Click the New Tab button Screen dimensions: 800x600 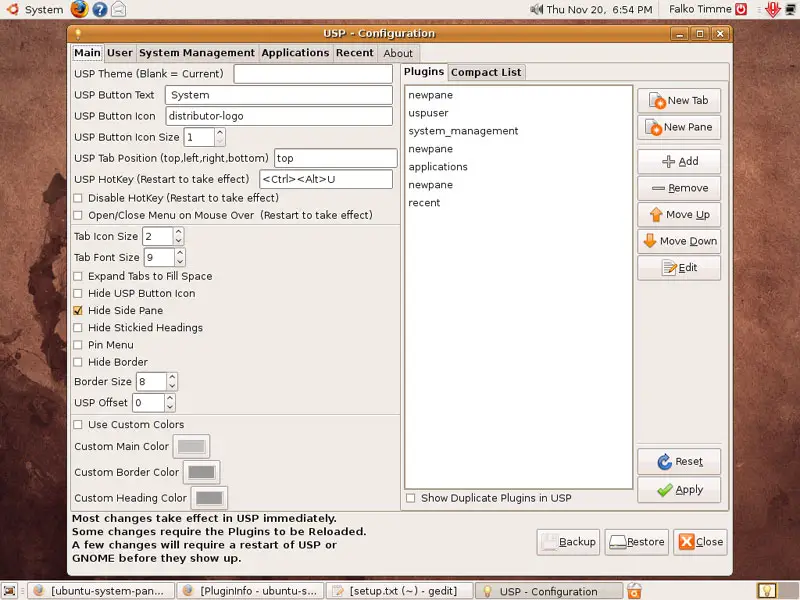pos(679,101)
